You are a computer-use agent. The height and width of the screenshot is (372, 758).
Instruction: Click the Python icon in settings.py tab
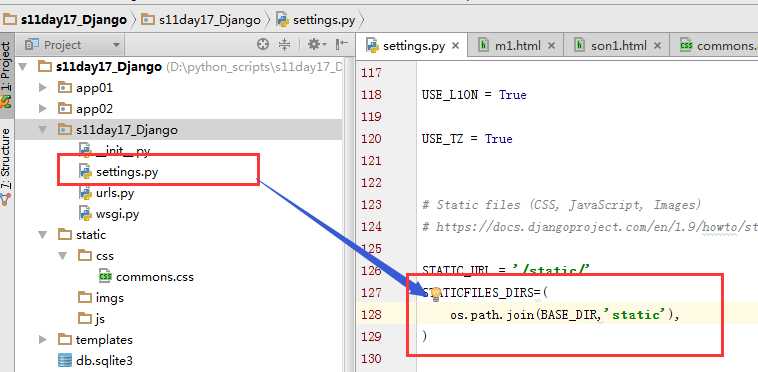[x=373, y=46]
